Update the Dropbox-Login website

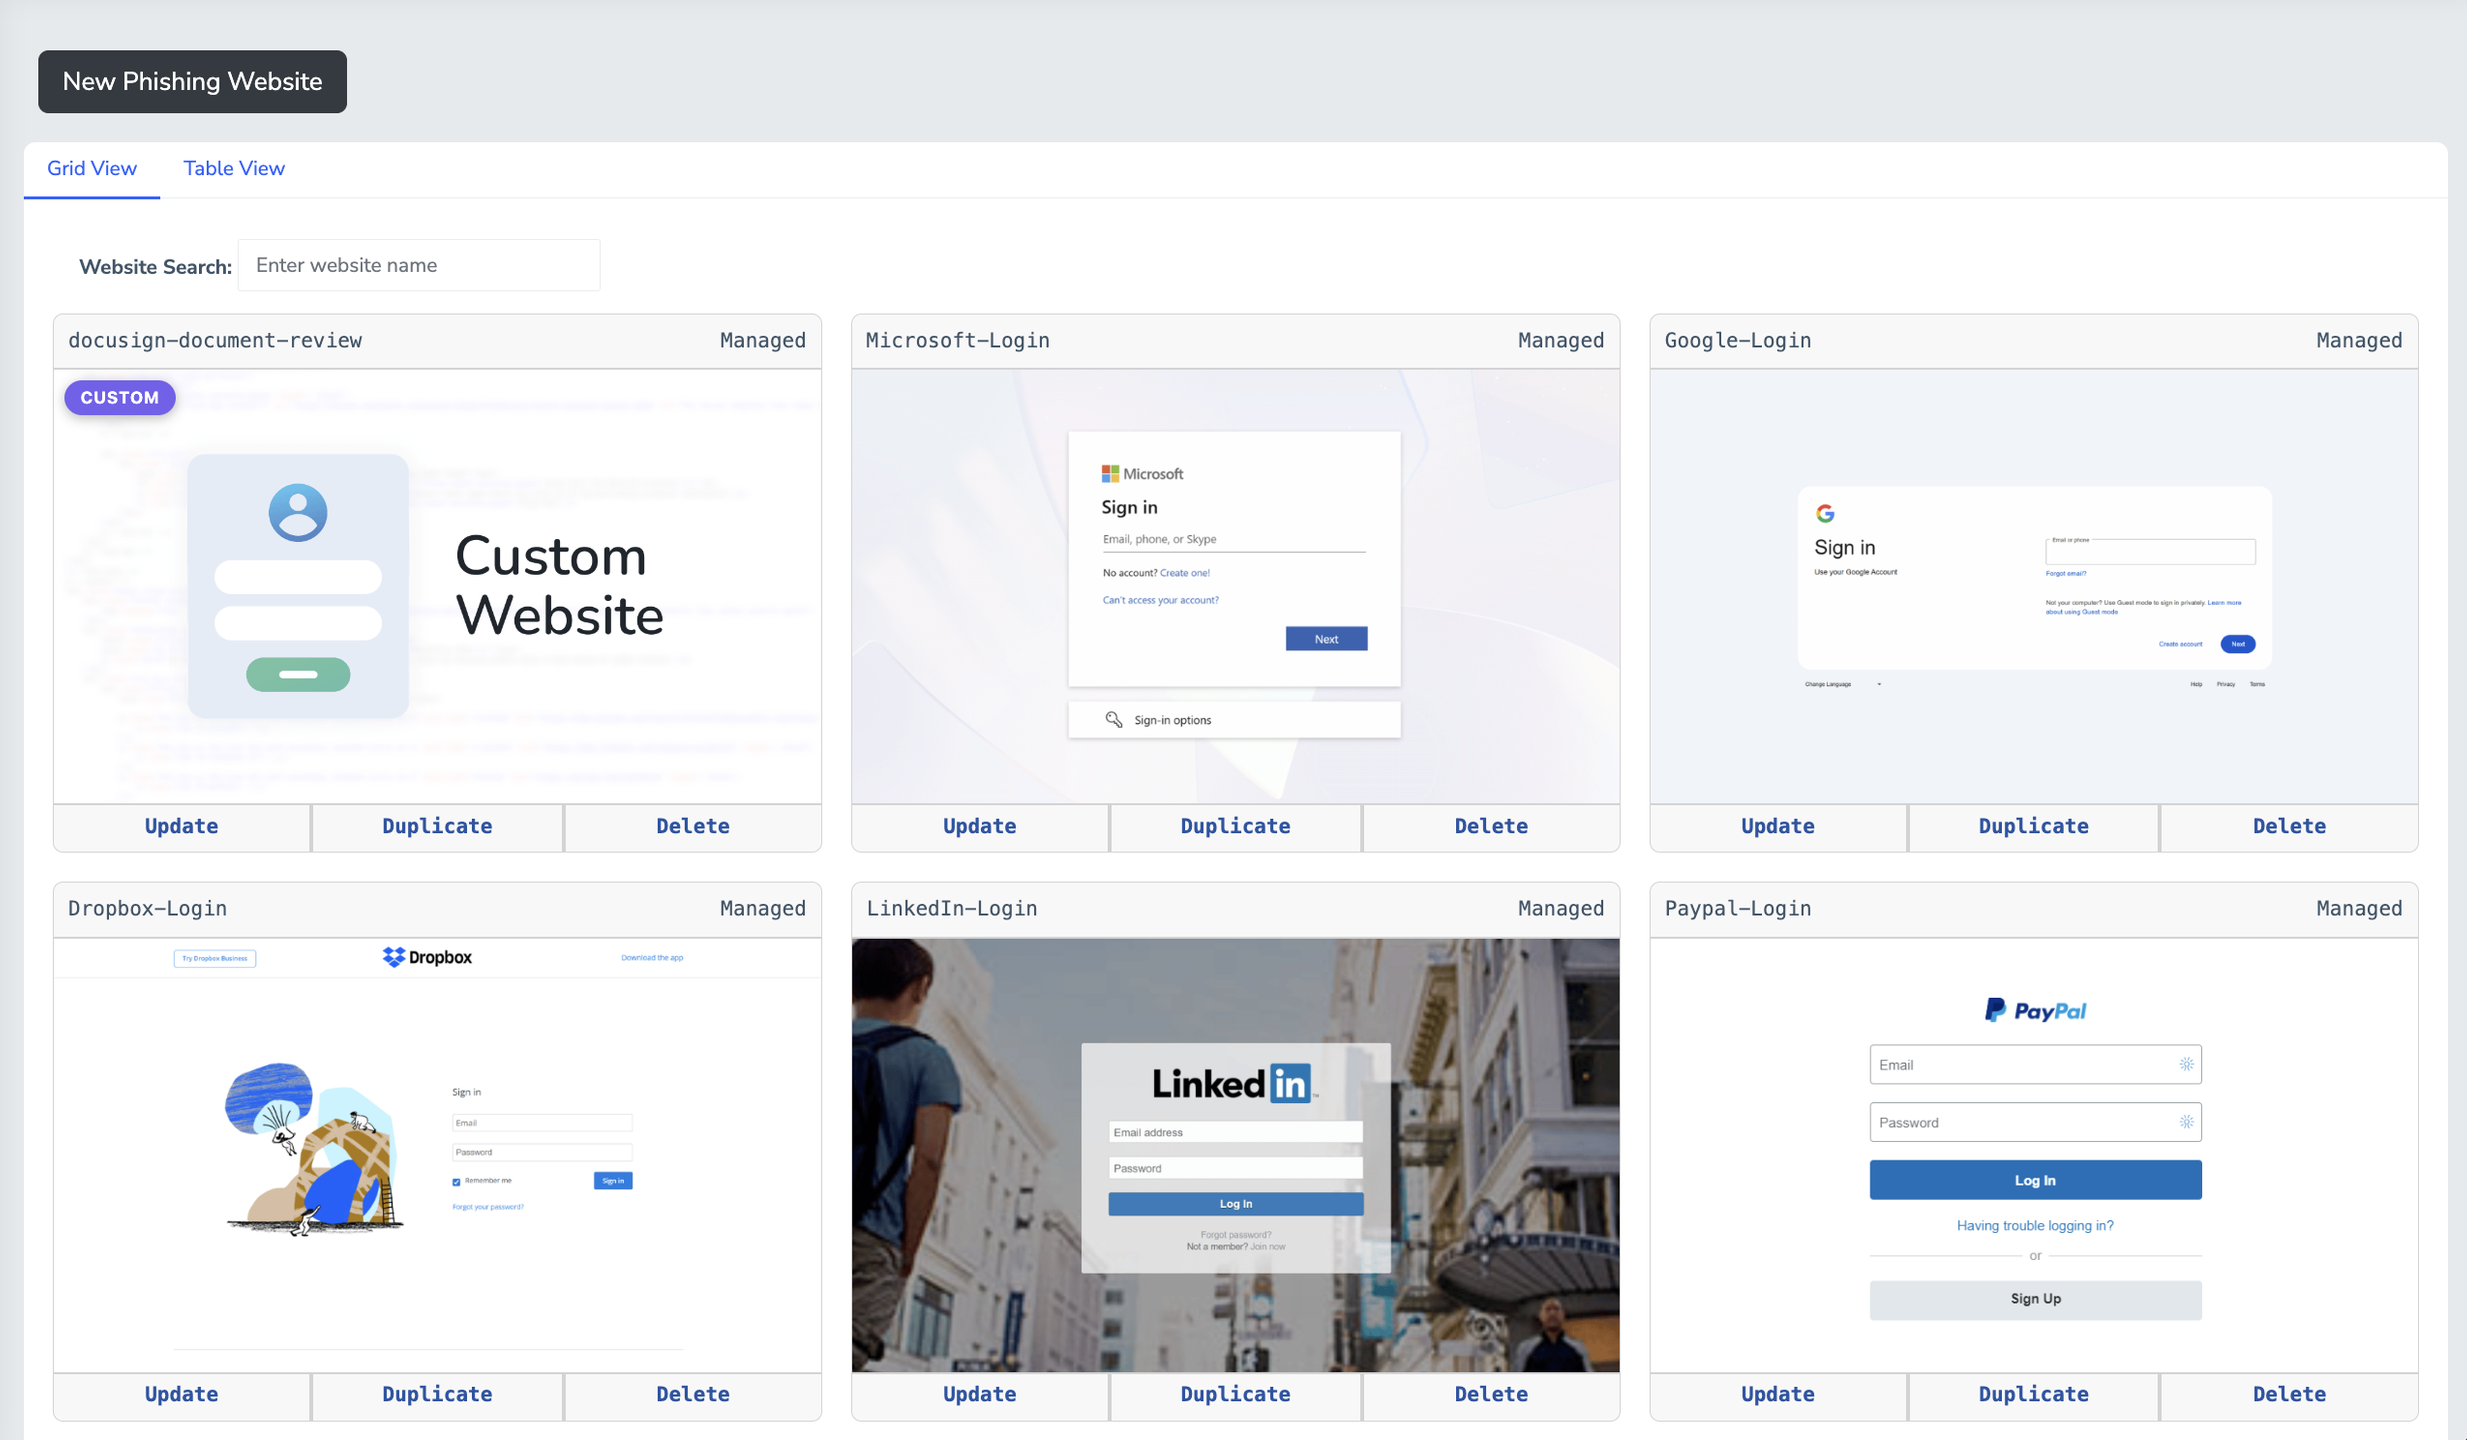[x=182, y=1394]
